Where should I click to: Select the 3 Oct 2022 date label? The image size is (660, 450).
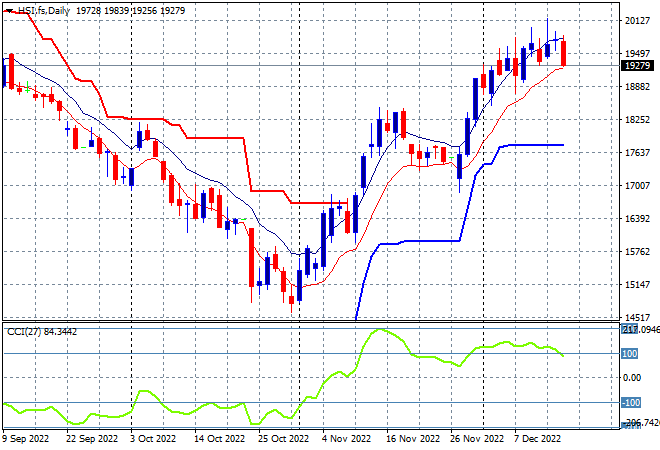(x=153, y=439)
